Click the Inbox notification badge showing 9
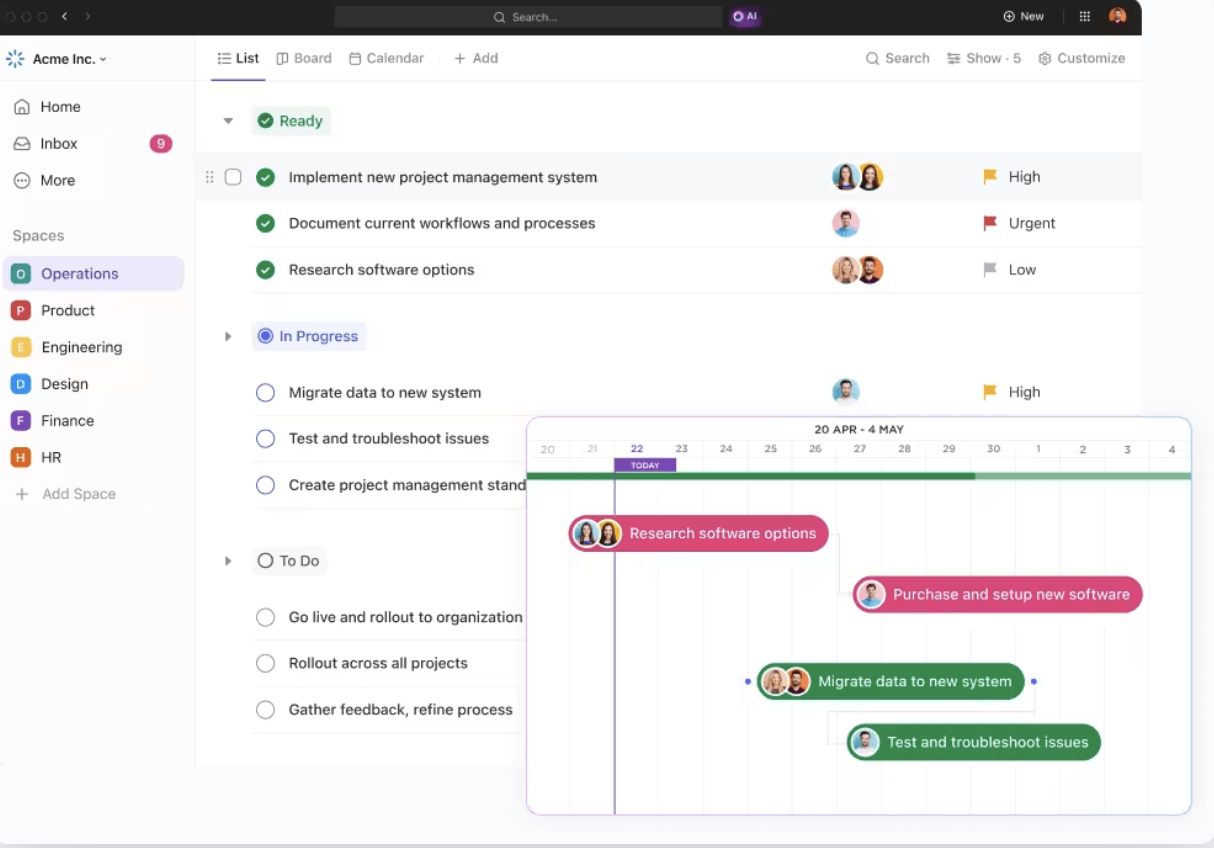Viewport: 1214px width, 848px height. tap(161, 144)
